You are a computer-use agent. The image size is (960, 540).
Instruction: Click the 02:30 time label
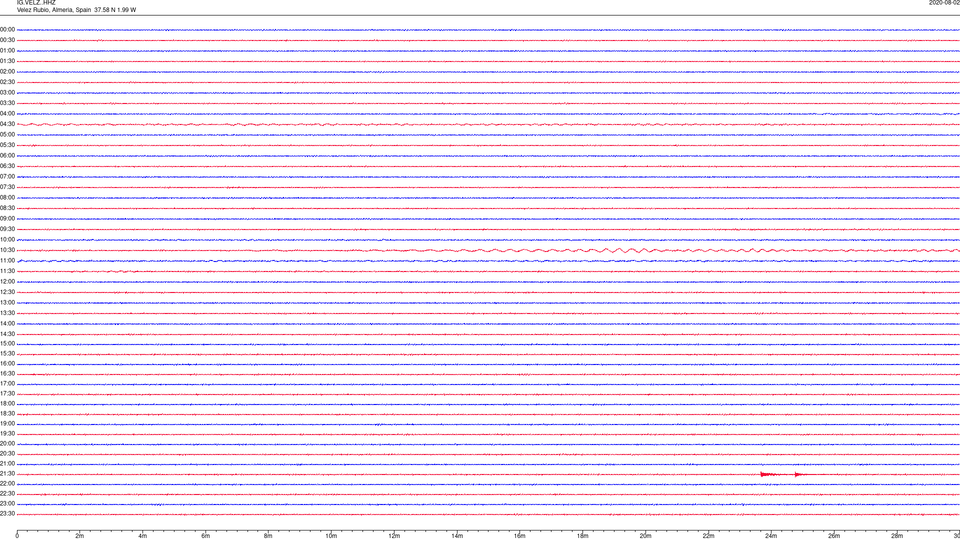point(7,82)
